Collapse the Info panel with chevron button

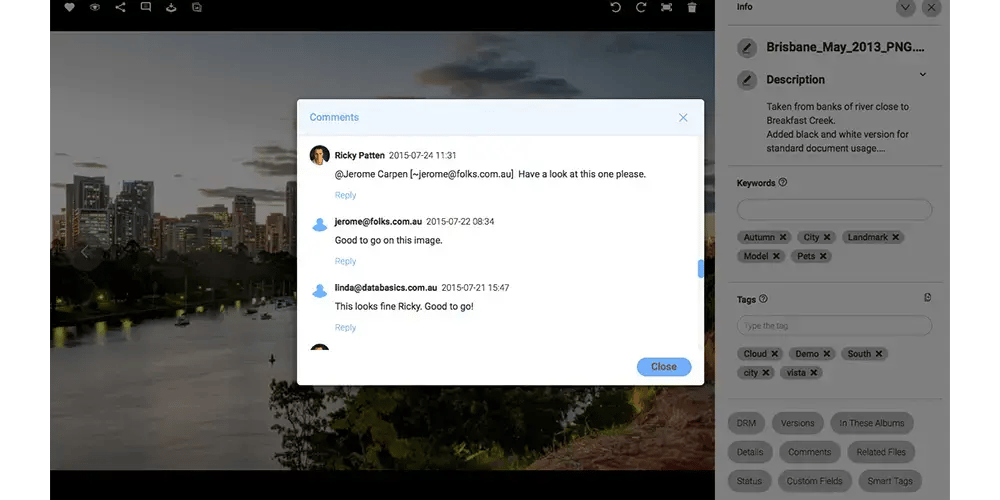click(905, 8)
